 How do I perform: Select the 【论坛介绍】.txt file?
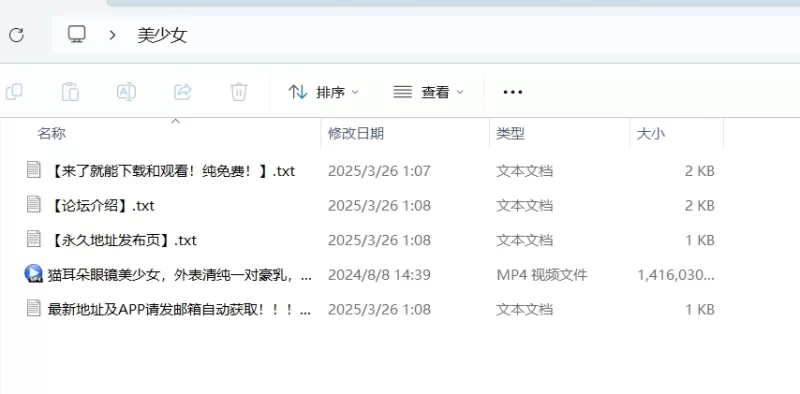click(x=90, y=206)
